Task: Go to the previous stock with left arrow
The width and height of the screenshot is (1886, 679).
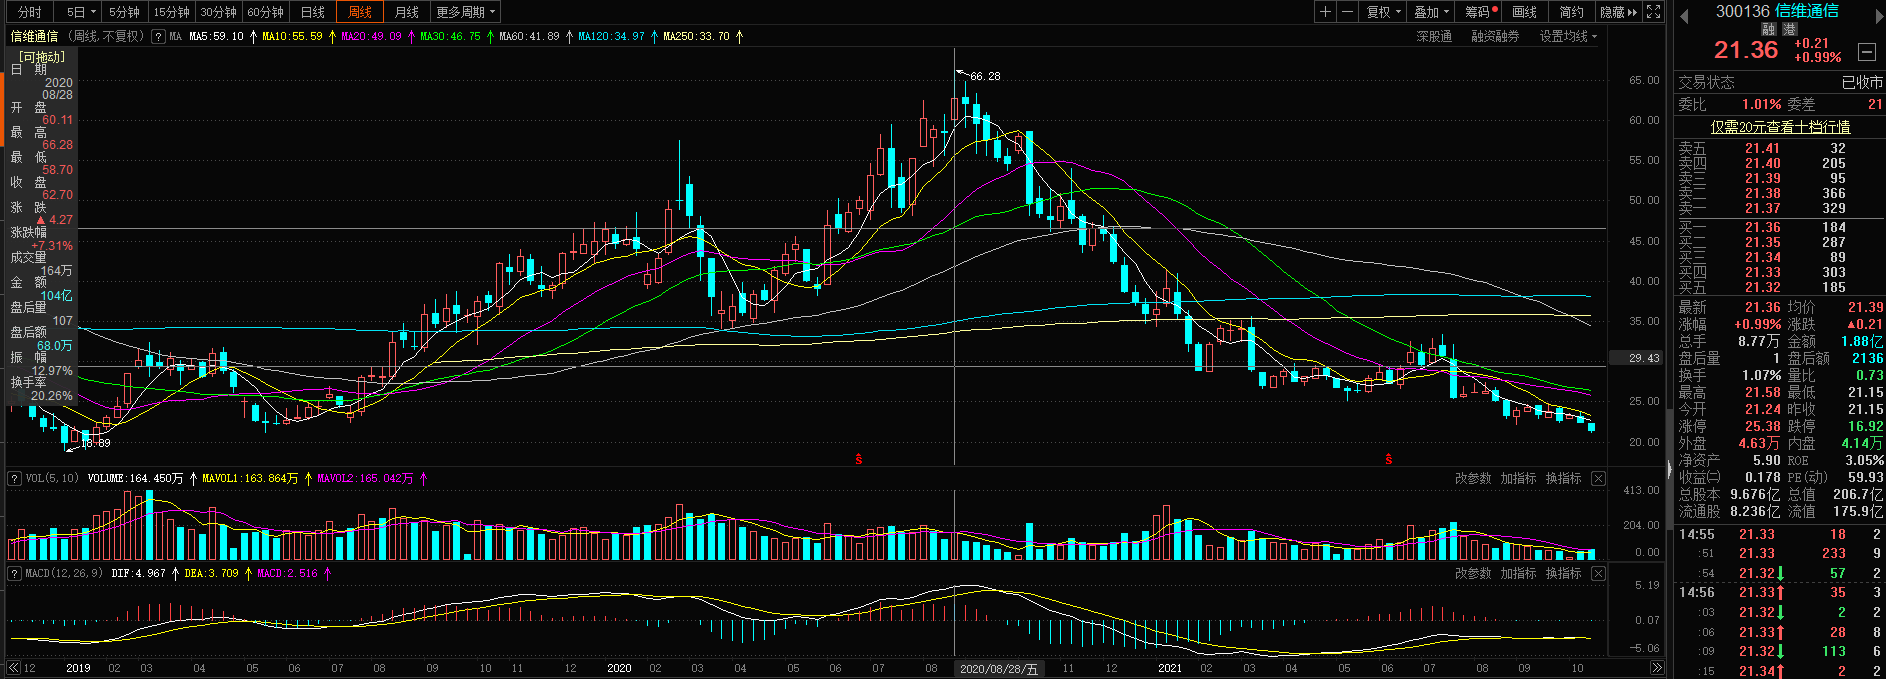Action: (1683, 15)
